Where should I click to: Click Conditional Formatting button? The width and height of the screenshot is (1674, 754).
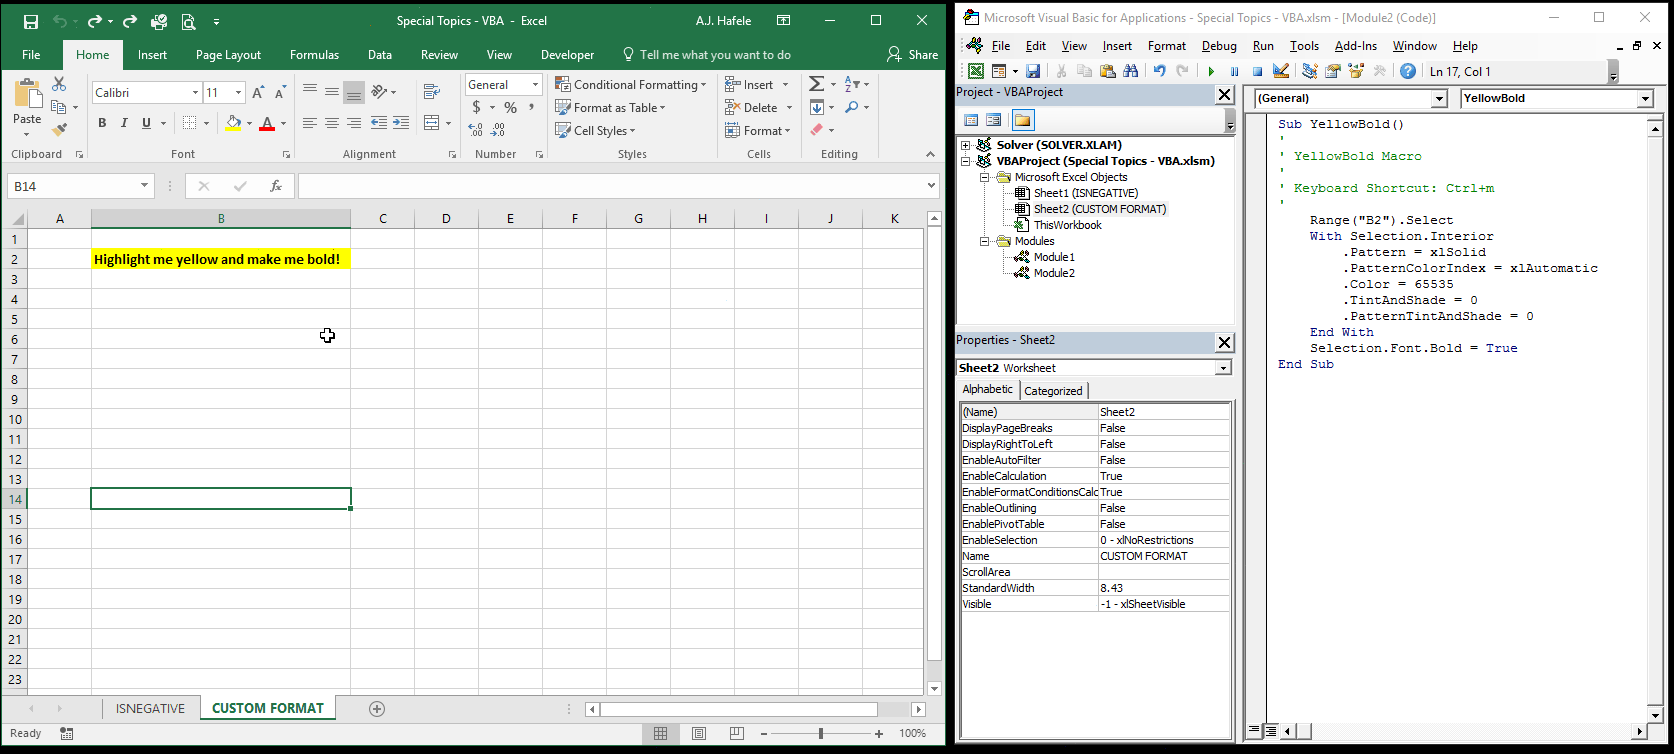tap(631, 84)
